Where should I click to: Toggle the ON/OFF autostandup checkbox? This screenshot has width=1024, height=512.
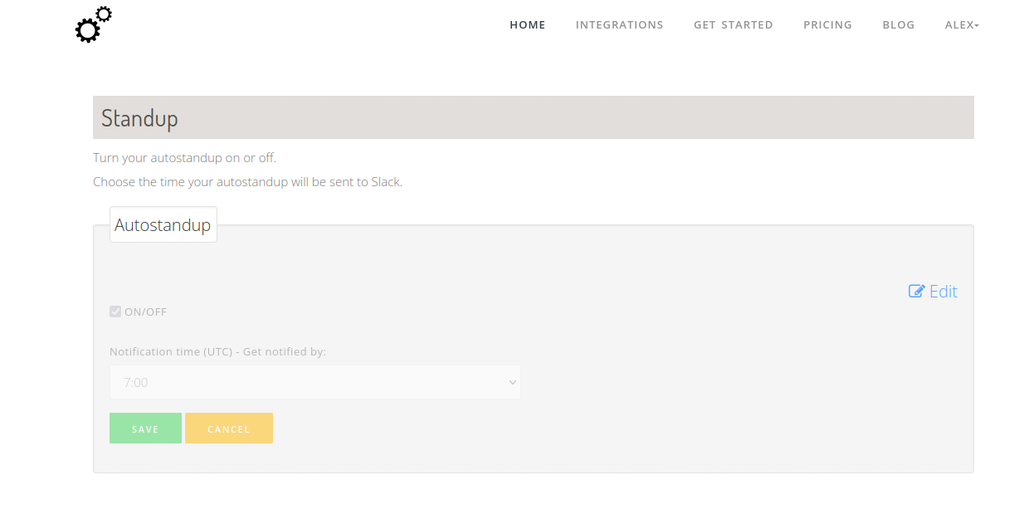click(116, 312)
